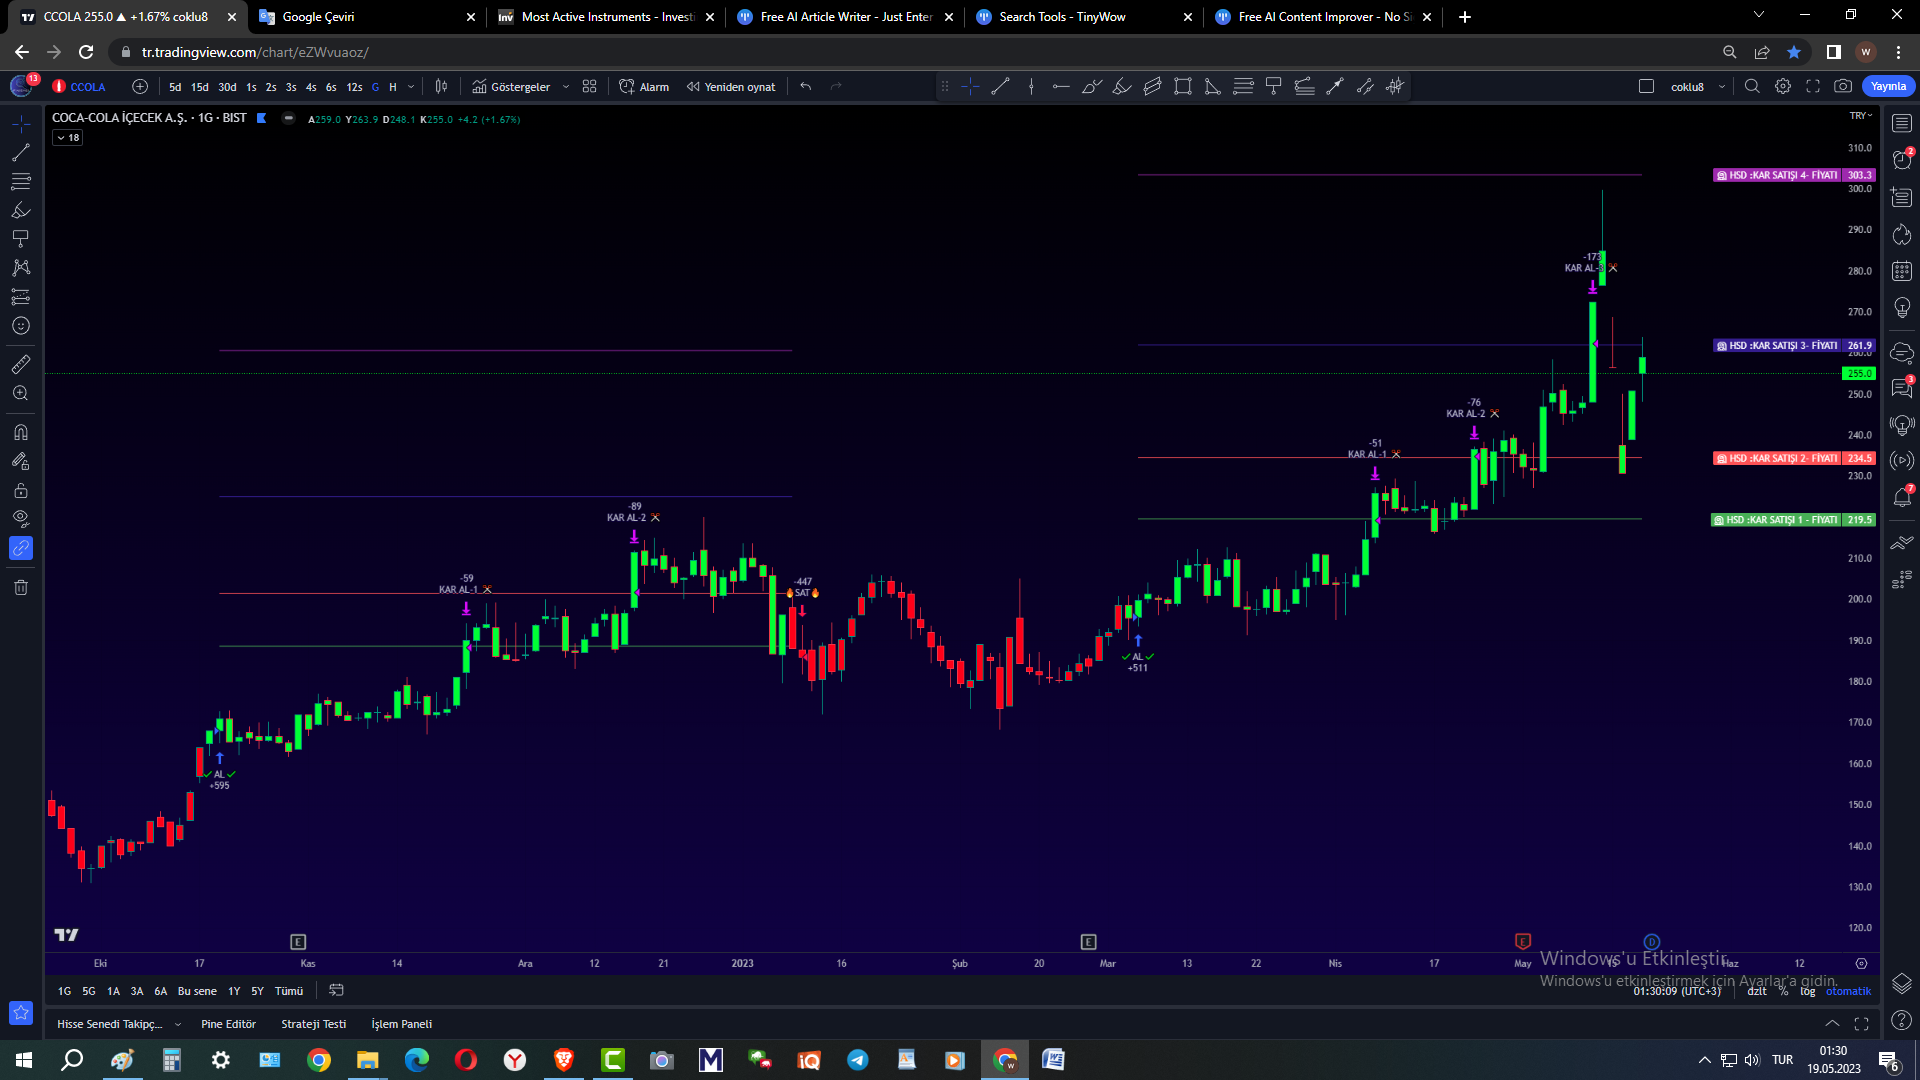Select the Bu sene date range
This screenshot has height=1080, width=1920.
[197, 991]
